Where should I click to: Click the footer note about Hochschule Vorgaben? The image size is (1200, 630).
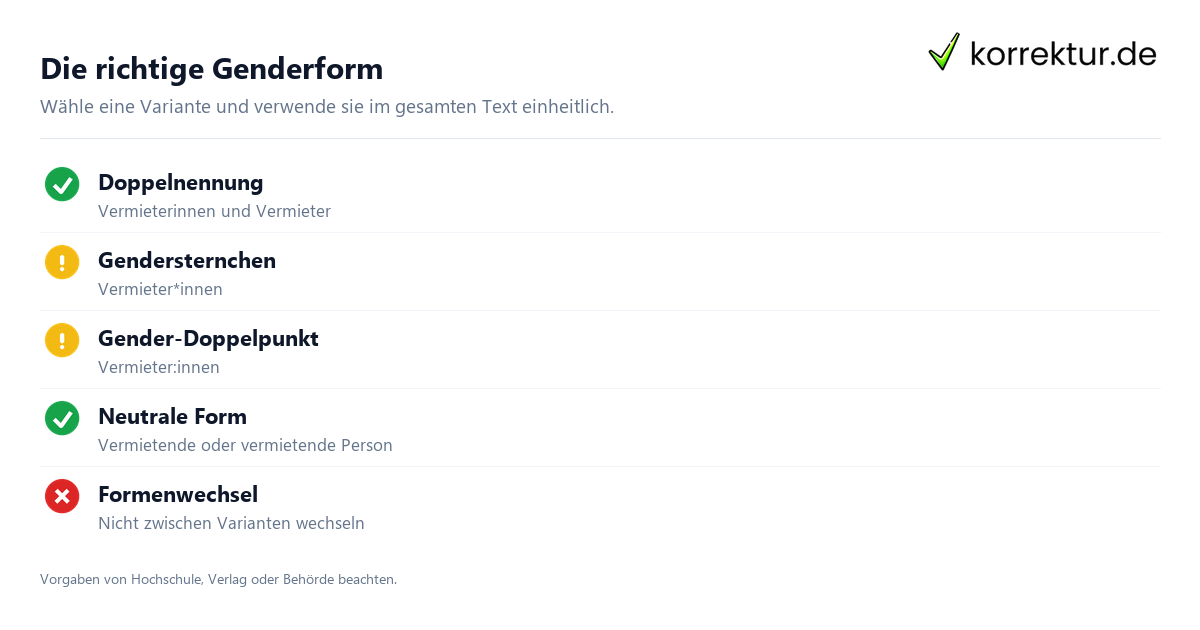218,579
